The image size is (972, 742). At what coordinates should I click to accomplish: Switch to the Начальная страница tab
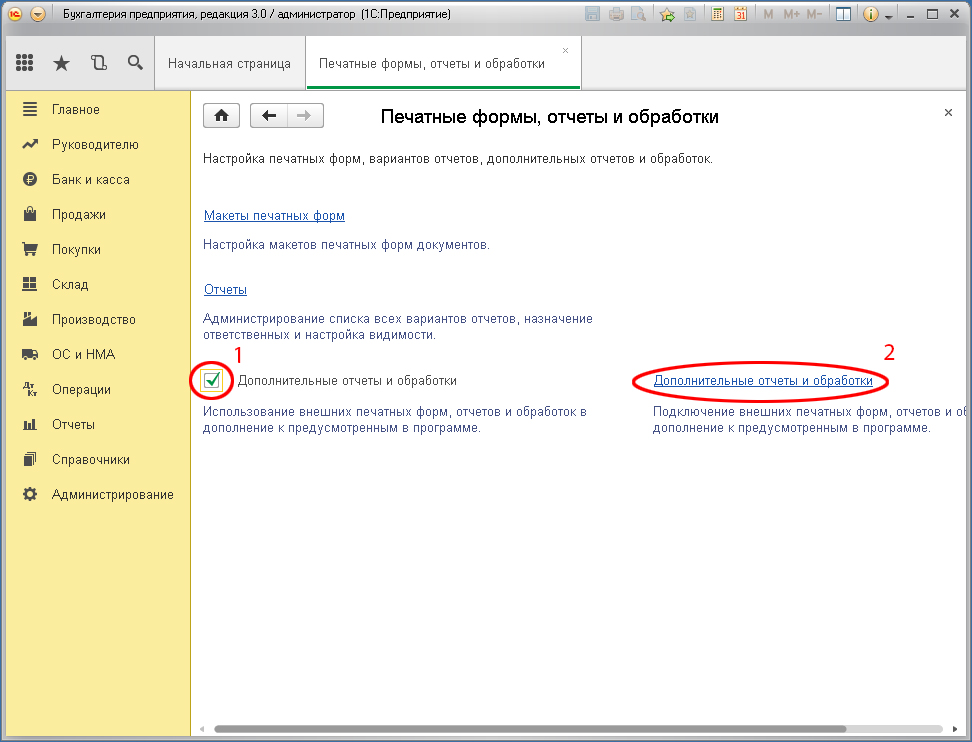pos(229,63)
